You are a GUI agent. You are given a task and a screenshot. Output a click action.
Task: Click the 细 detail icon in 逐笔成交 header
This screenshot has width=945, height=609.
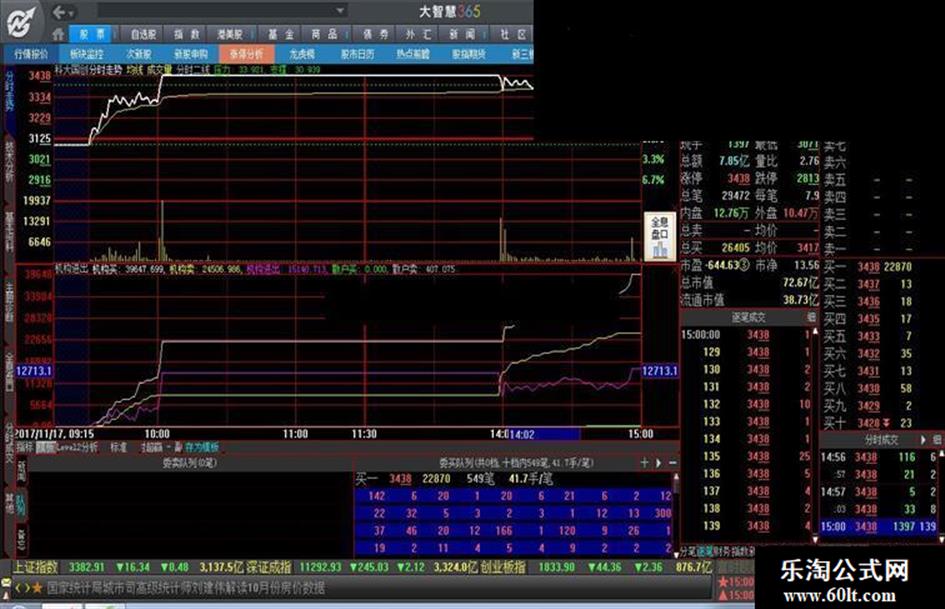point(811,317)
